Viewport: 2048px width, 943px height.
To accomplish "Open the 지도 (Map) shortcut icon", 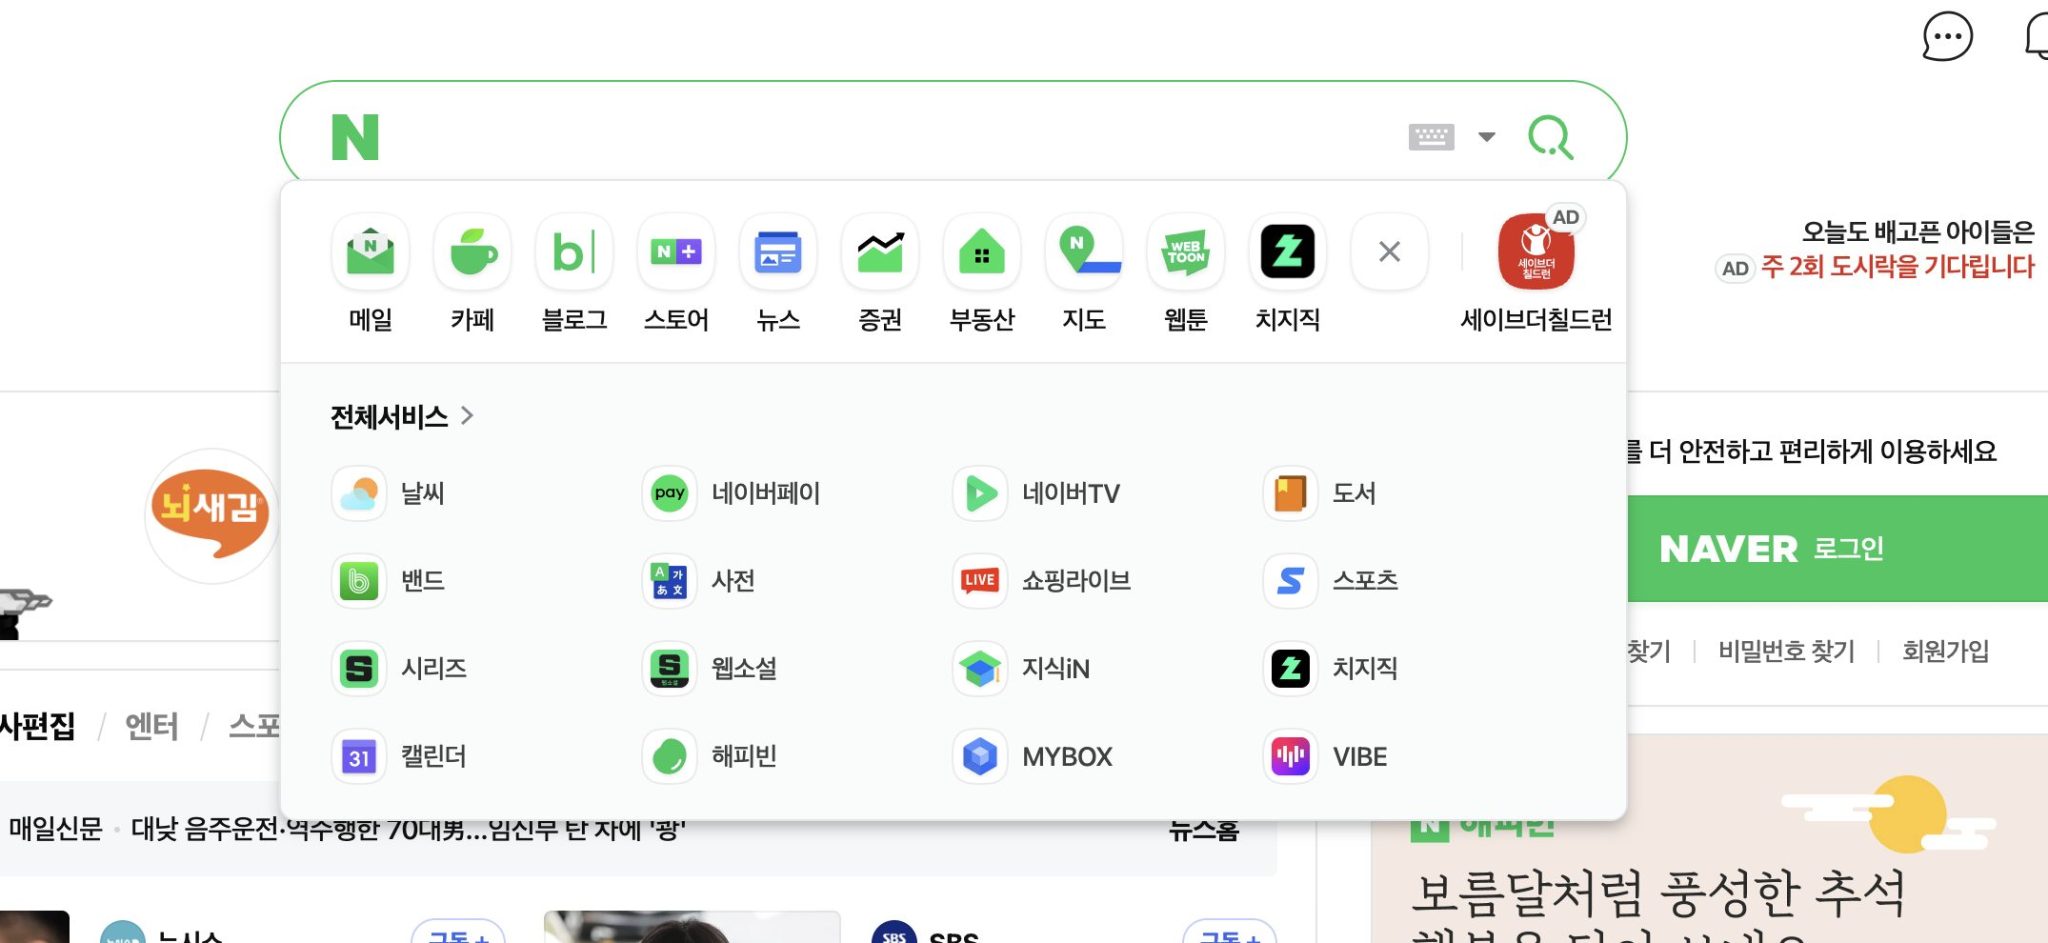I will click(x=1084, y=252).
